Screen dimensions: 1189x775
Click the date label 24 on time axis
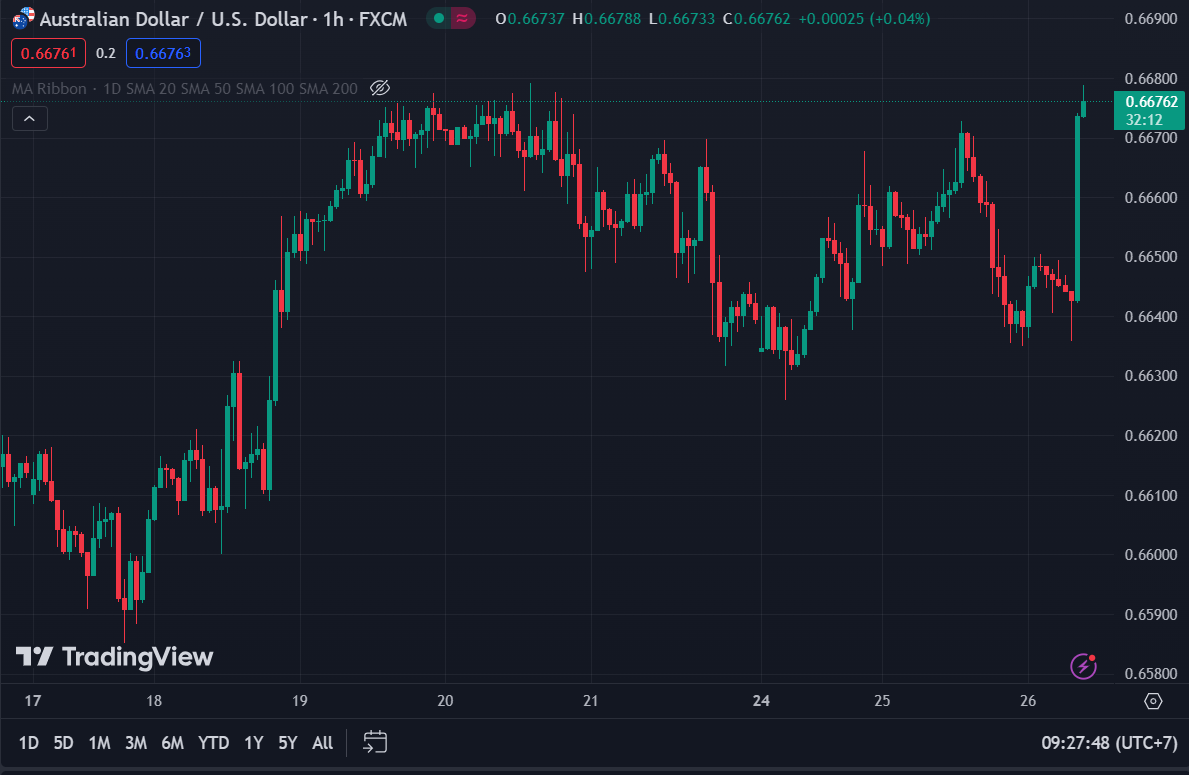[761, 701]
